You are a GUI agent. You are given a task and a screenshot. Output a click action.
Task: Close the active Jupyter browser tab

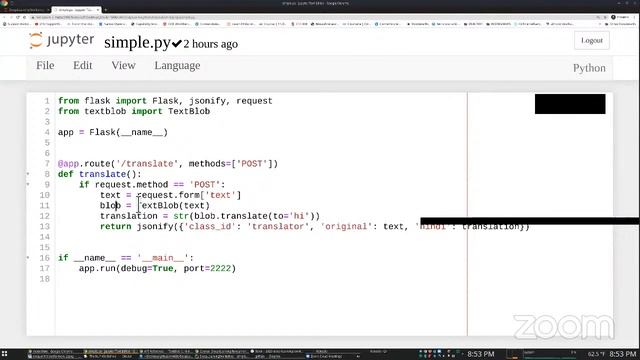coord(98,9)
